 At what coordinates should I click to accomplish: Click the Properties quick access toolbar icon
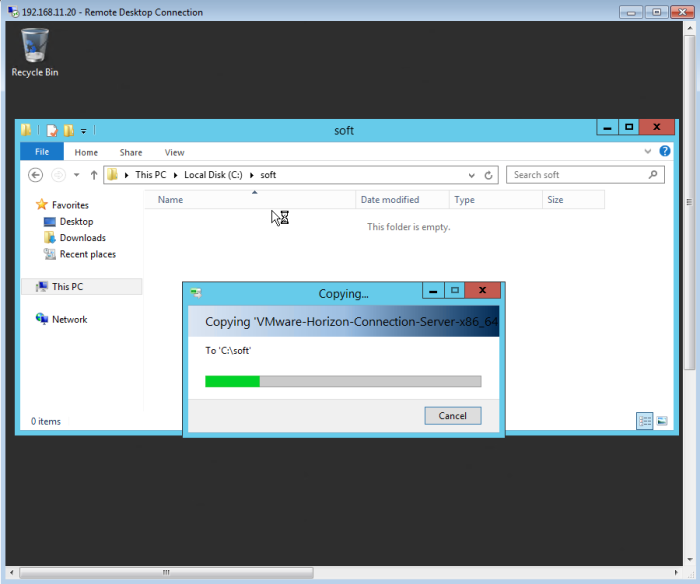52,130
